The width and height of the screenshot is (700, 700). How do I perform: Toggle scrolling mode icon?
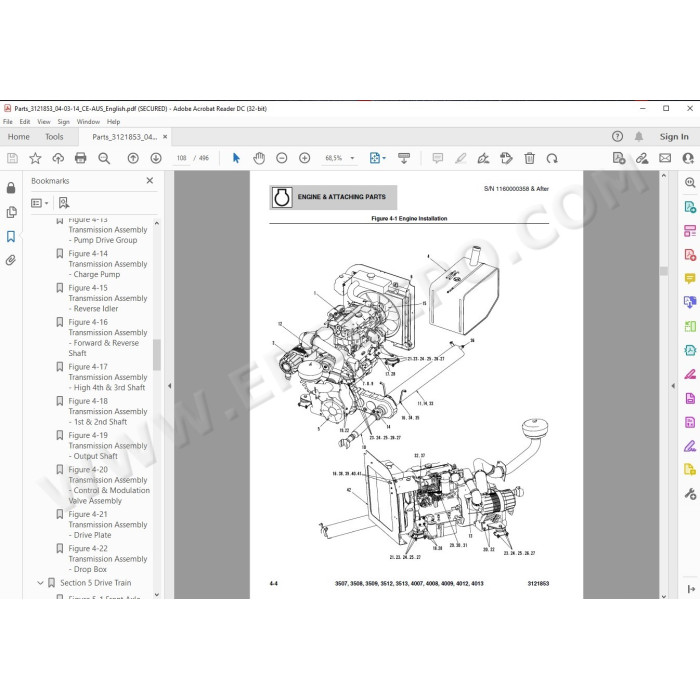point(404,158)
